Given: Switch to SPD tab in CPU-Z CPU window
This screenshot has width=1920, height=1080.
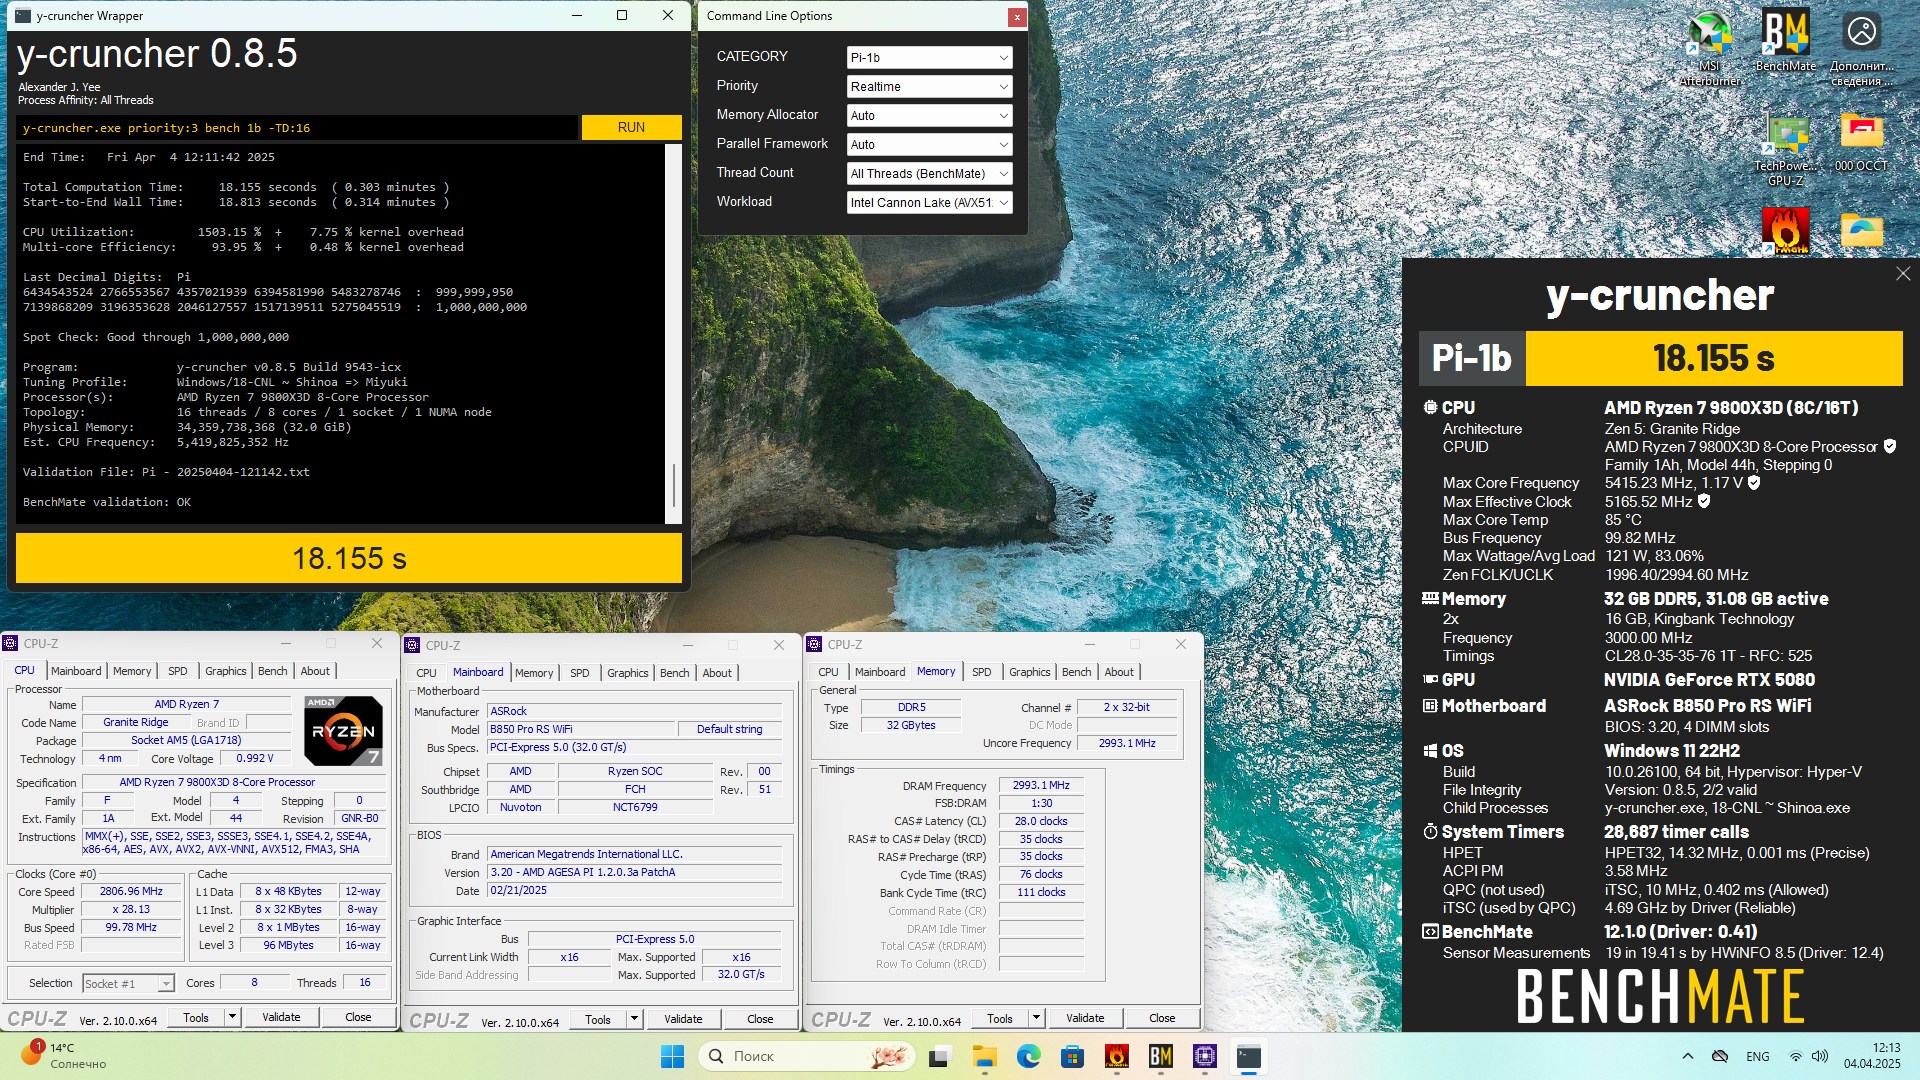Looking at the screenshot, I should pos(178,671).
